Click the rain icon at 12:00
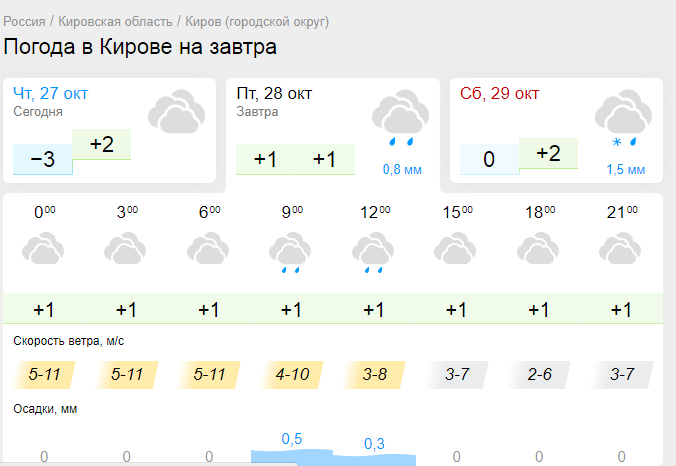This screenshot has width=676, height=466. [x=373, y=253]
